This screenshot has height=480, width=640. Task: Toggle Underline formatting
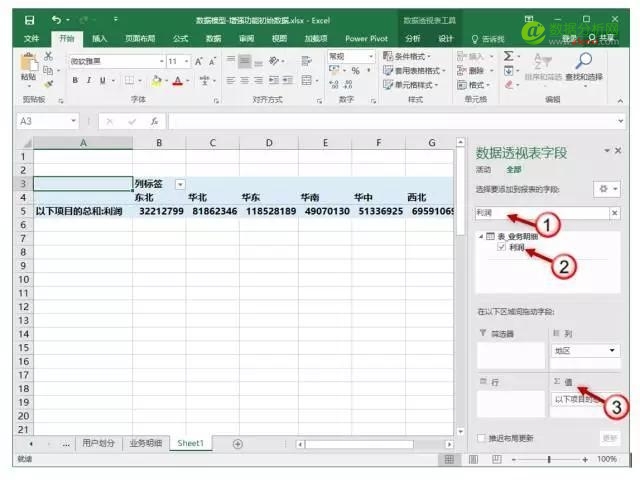(102, 80)
